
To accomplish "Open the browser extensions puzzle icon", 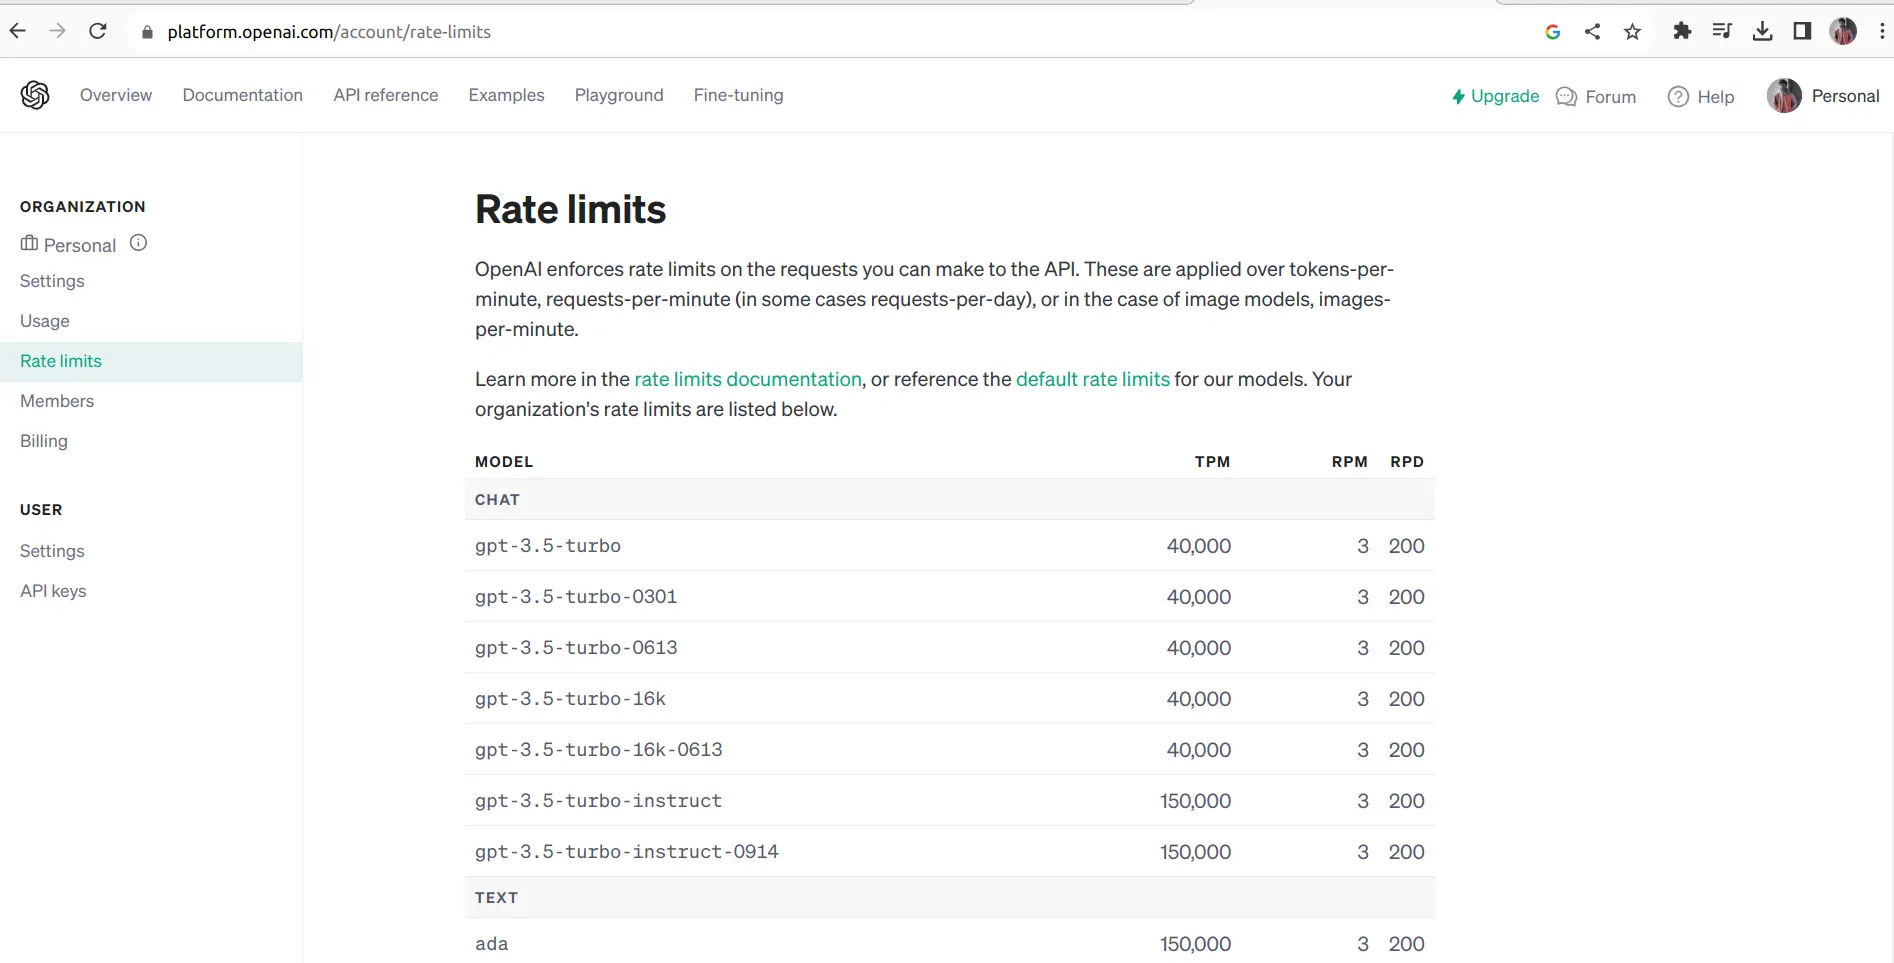I will [x=1682, y=31].
